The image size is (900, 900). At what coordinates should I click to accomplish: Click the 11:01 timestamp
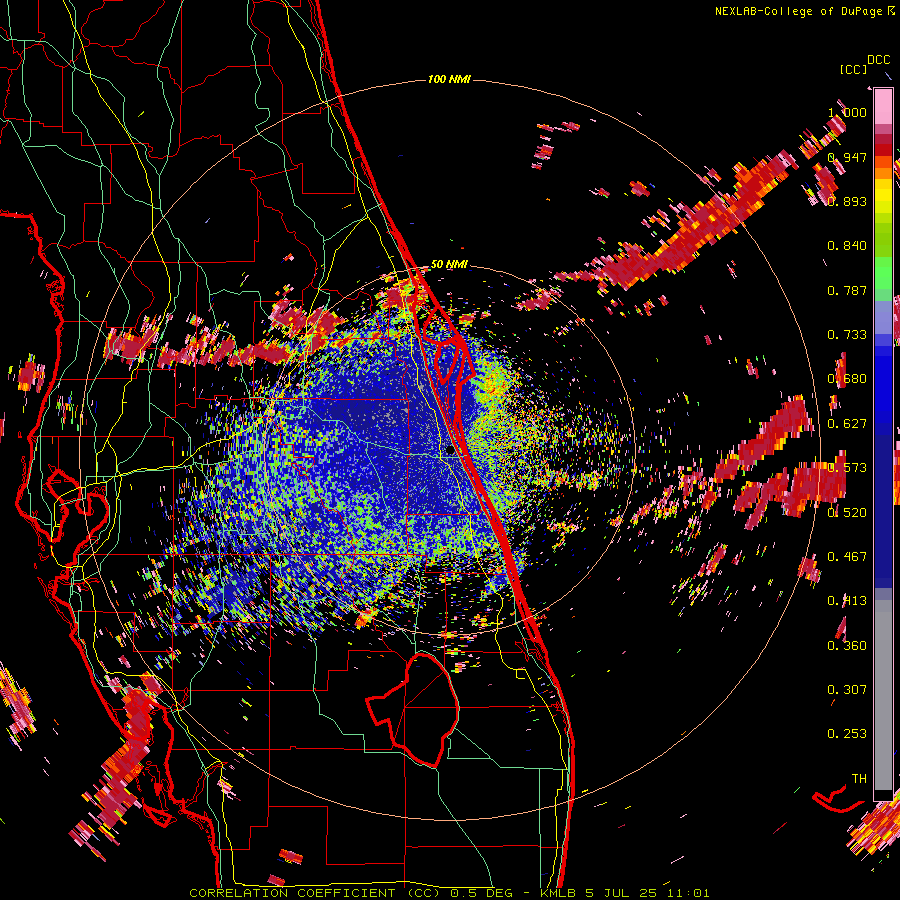point(688,893)
